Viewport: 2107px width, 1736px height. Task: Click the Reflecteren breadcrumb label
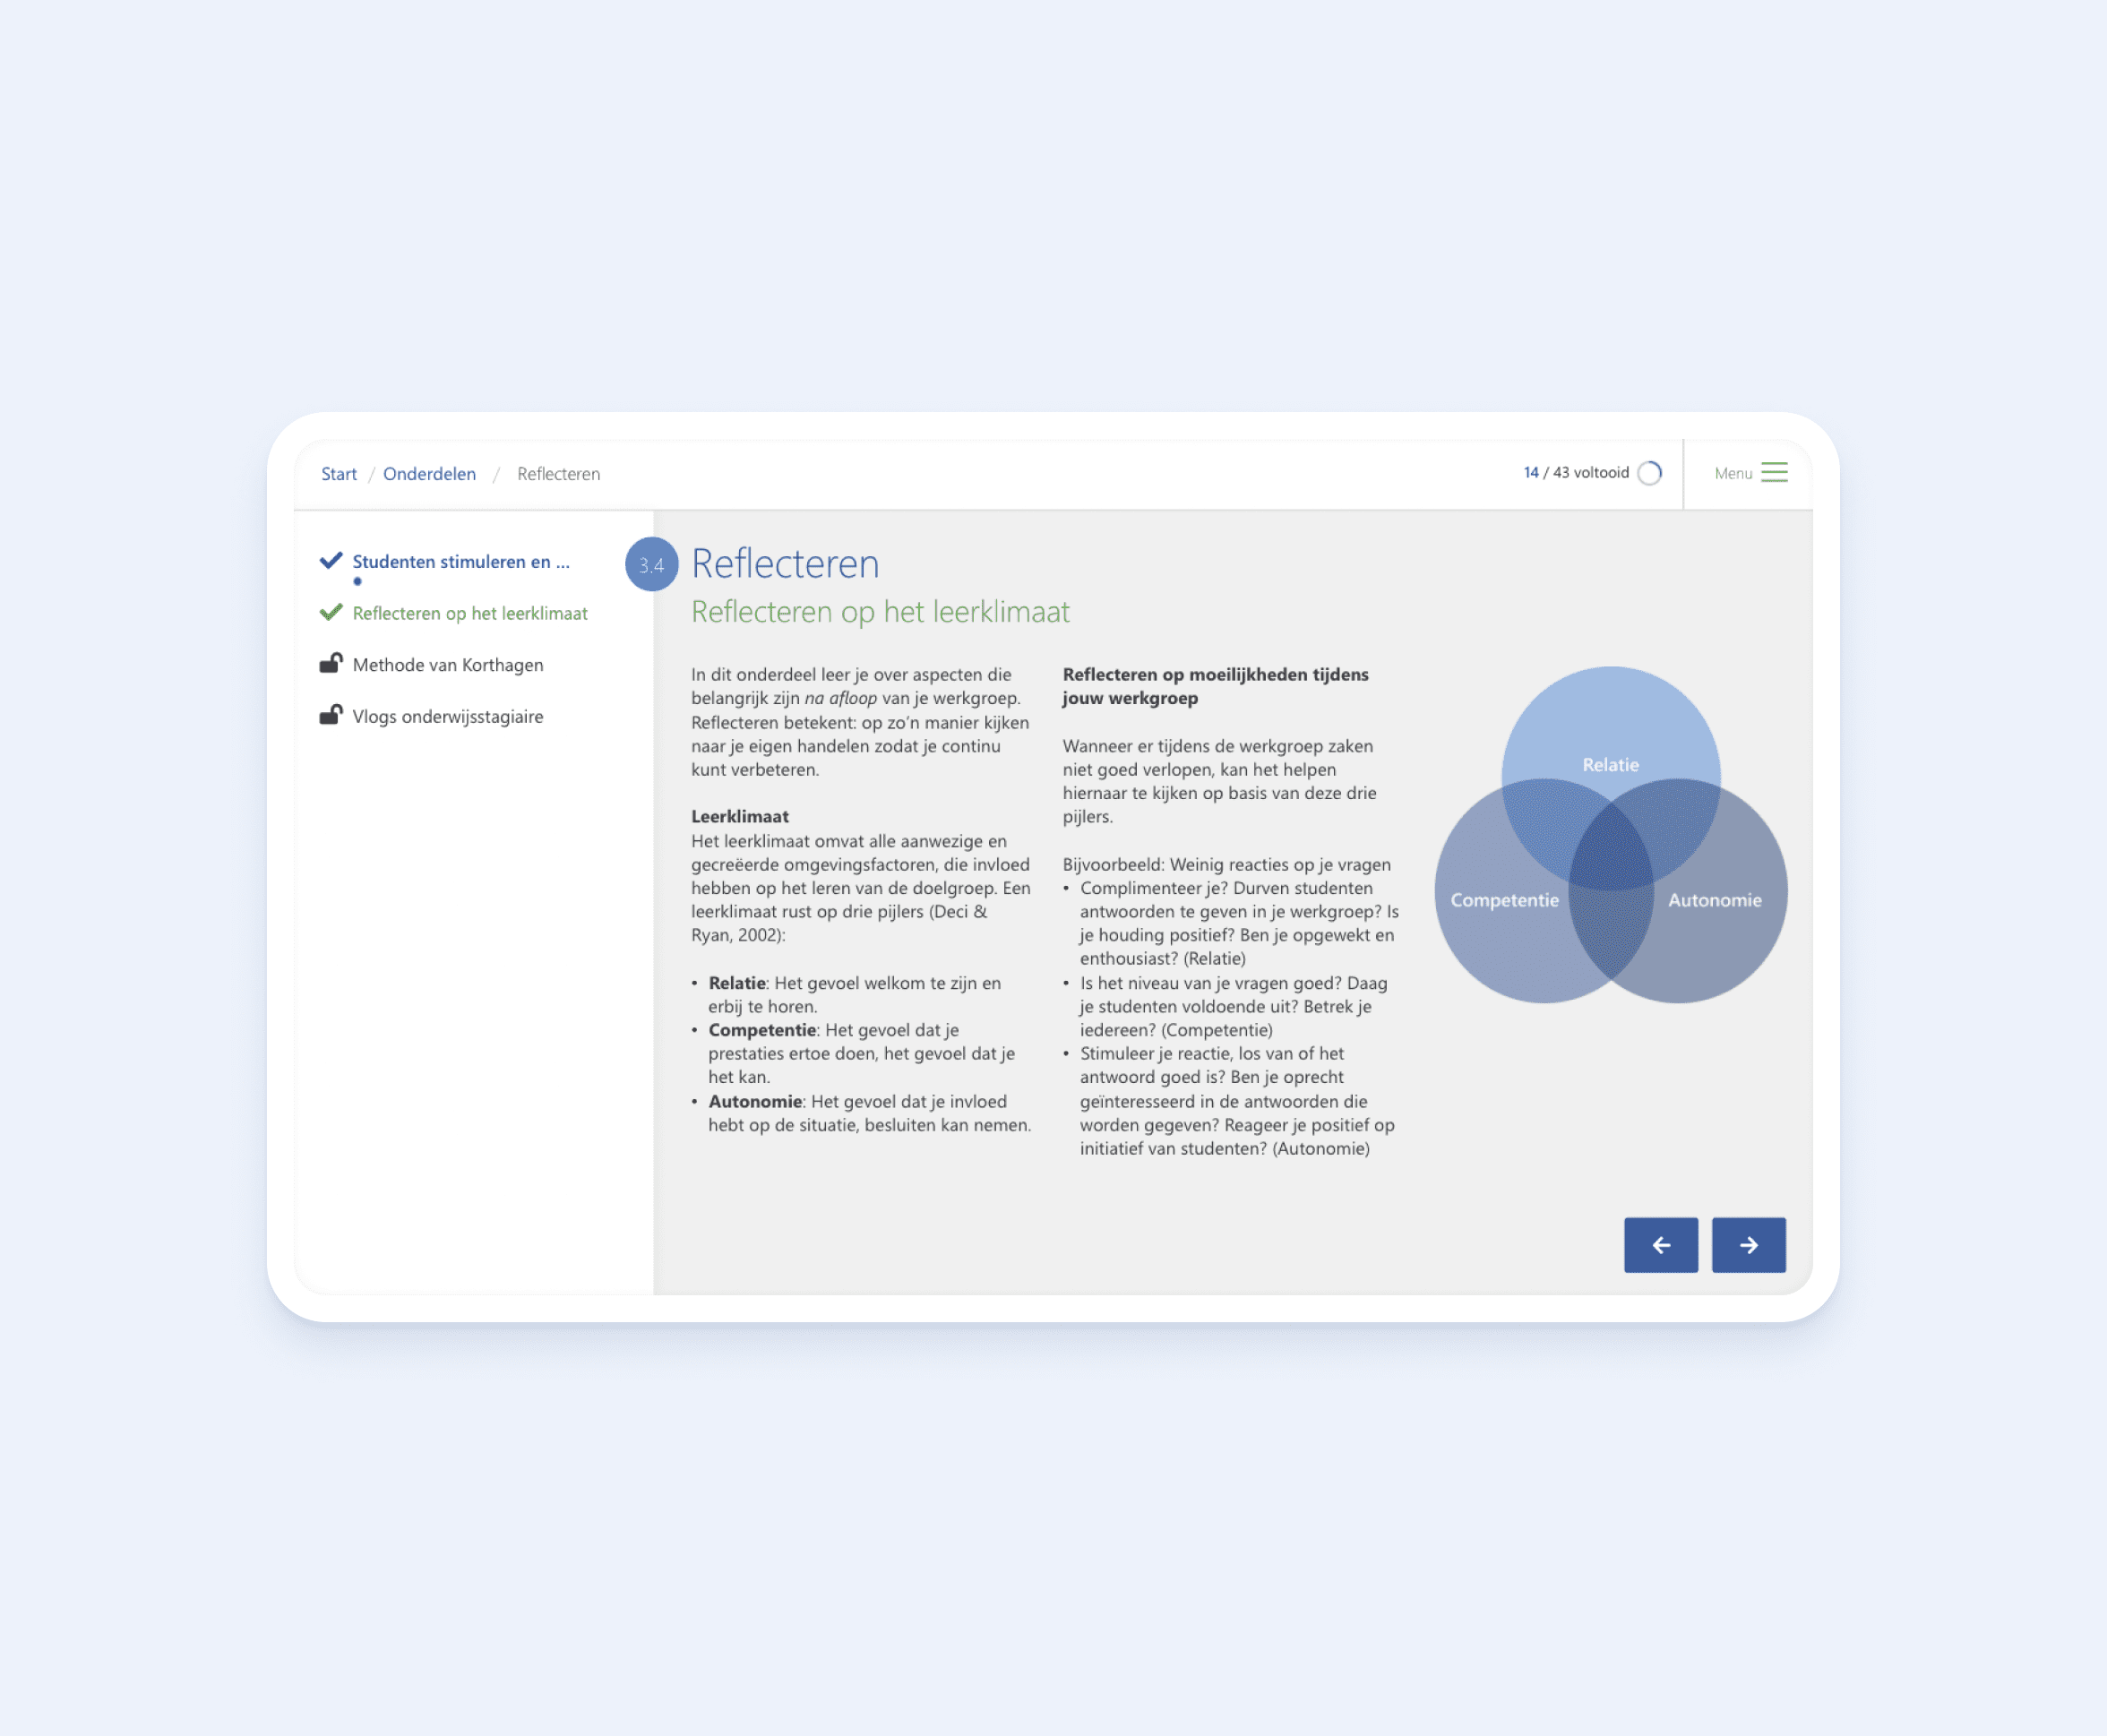coord(556,472)
